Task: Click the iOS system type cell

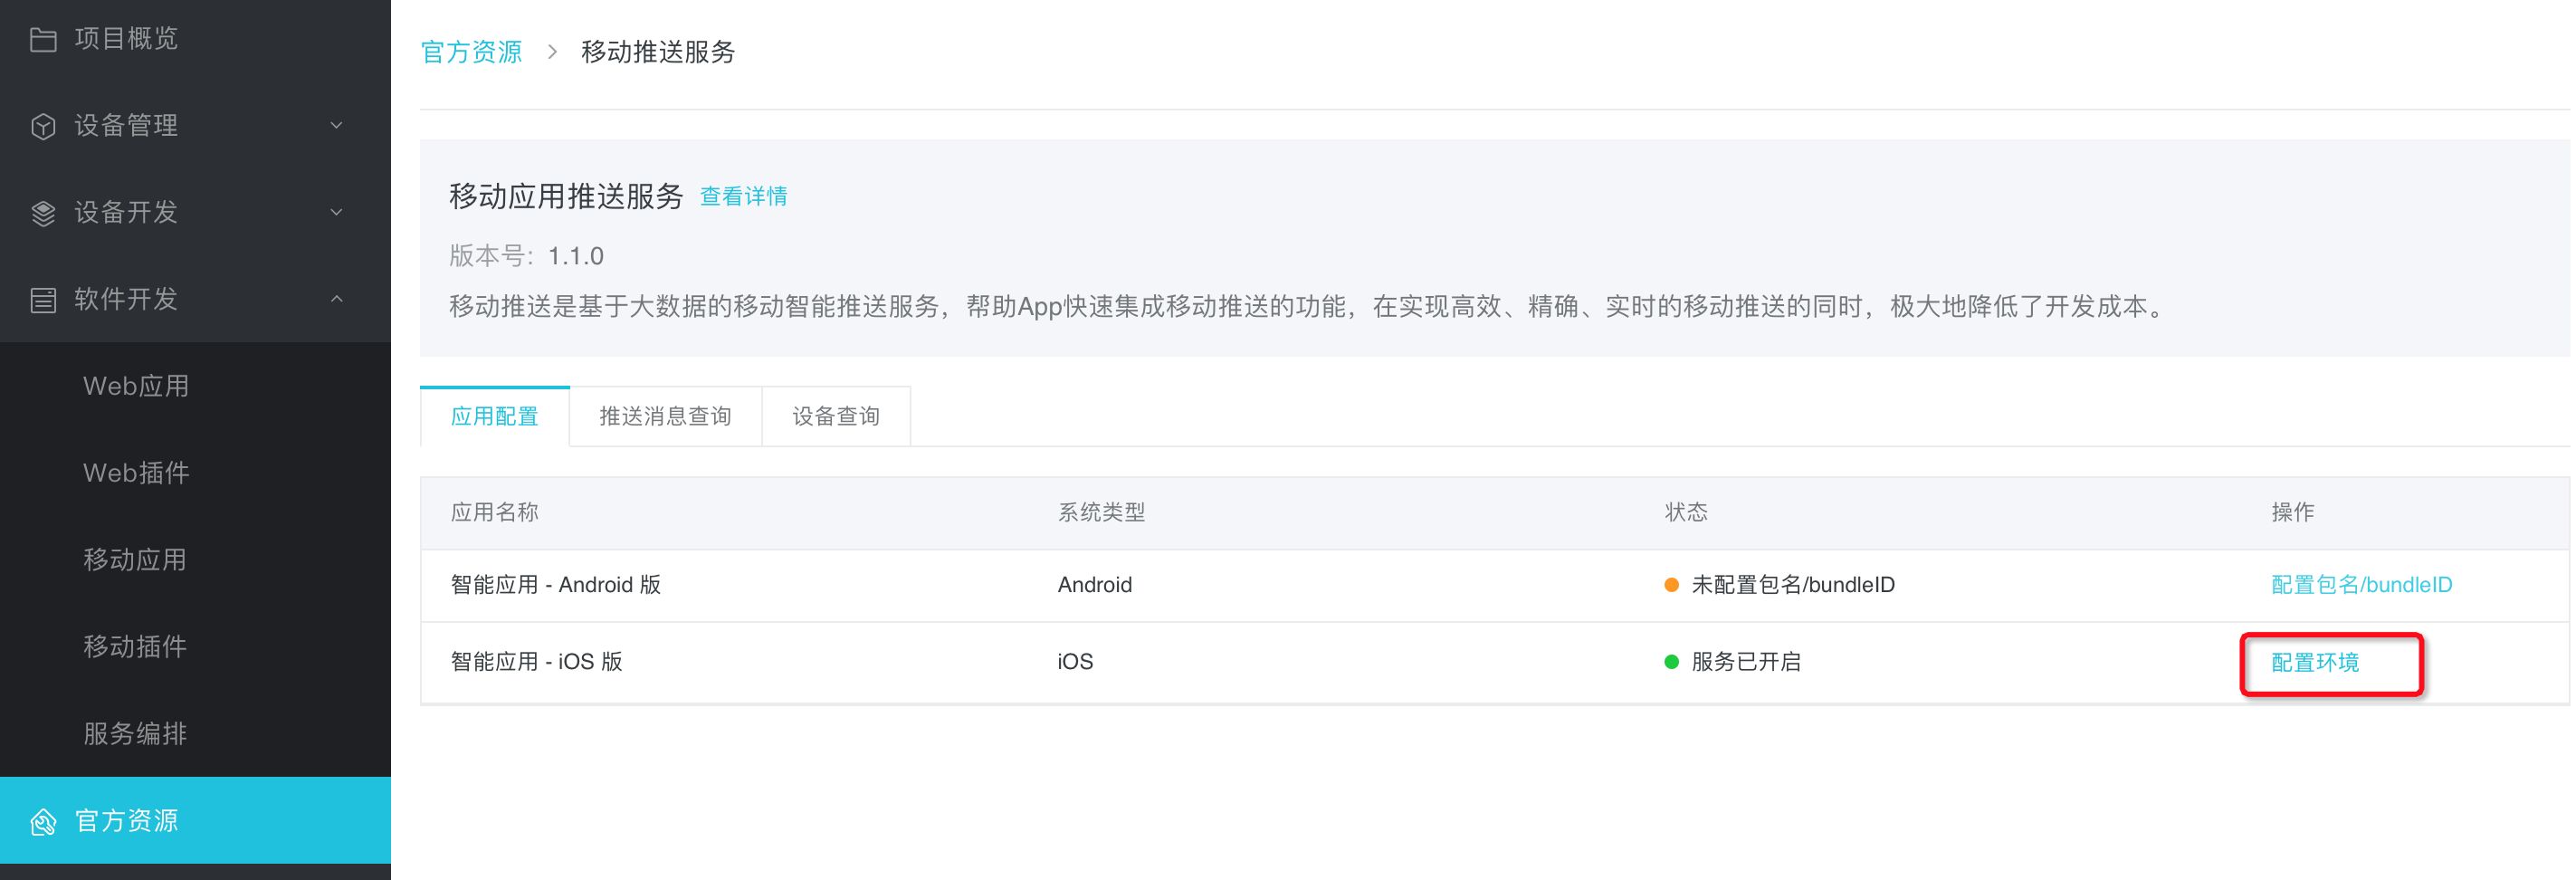Action: click(x=1075, y=662)
